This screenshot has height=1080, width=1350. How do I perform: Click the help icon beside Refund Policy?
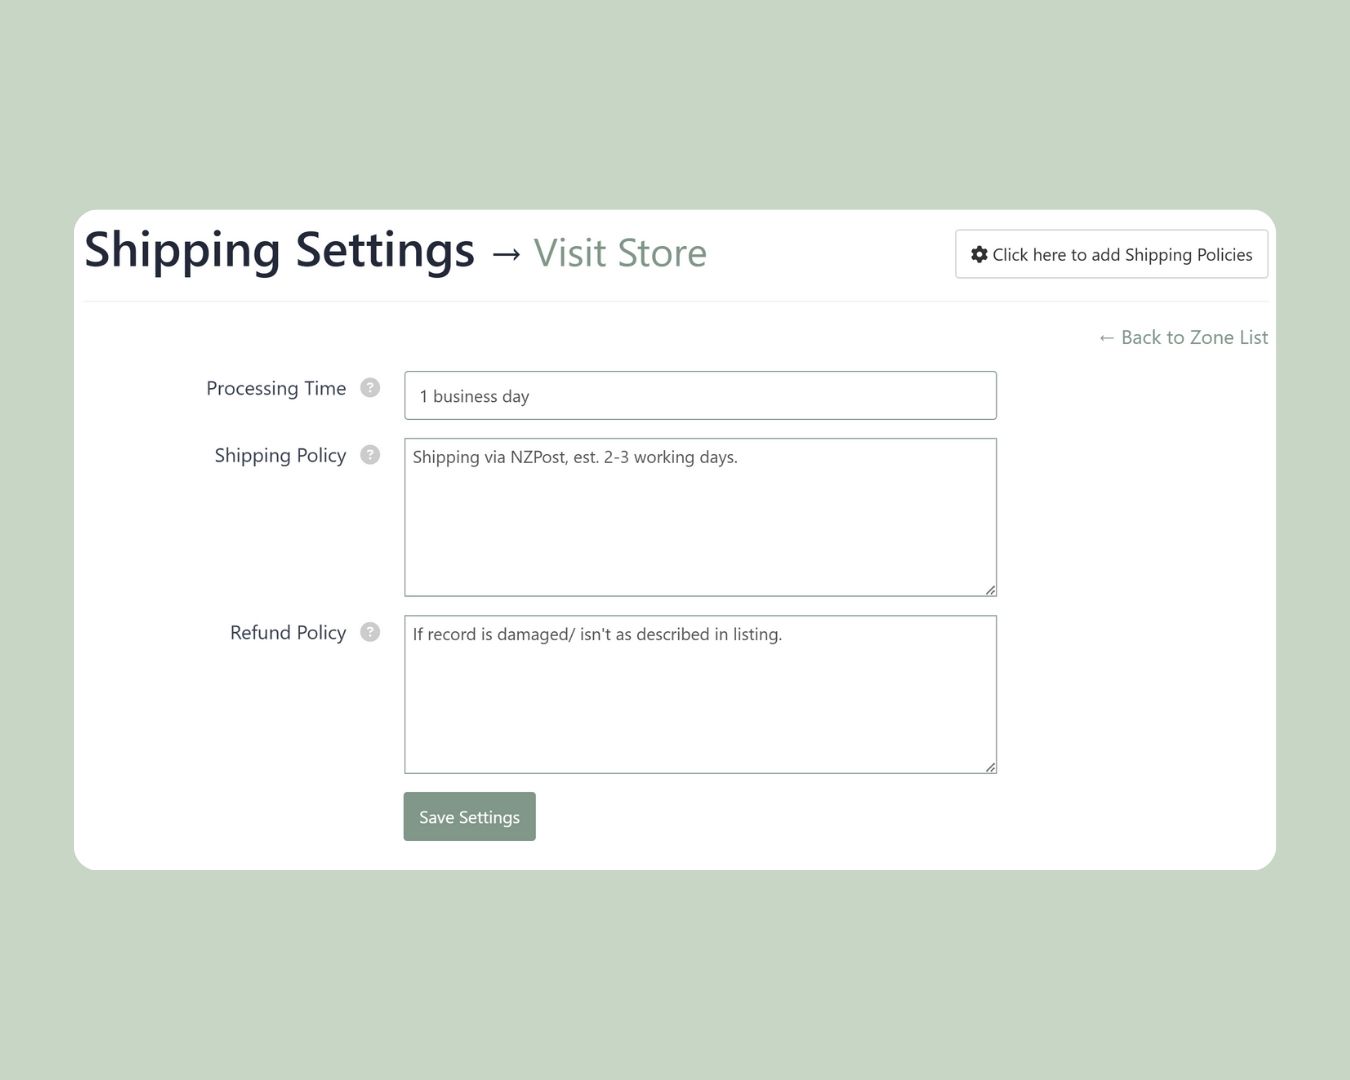370,632
